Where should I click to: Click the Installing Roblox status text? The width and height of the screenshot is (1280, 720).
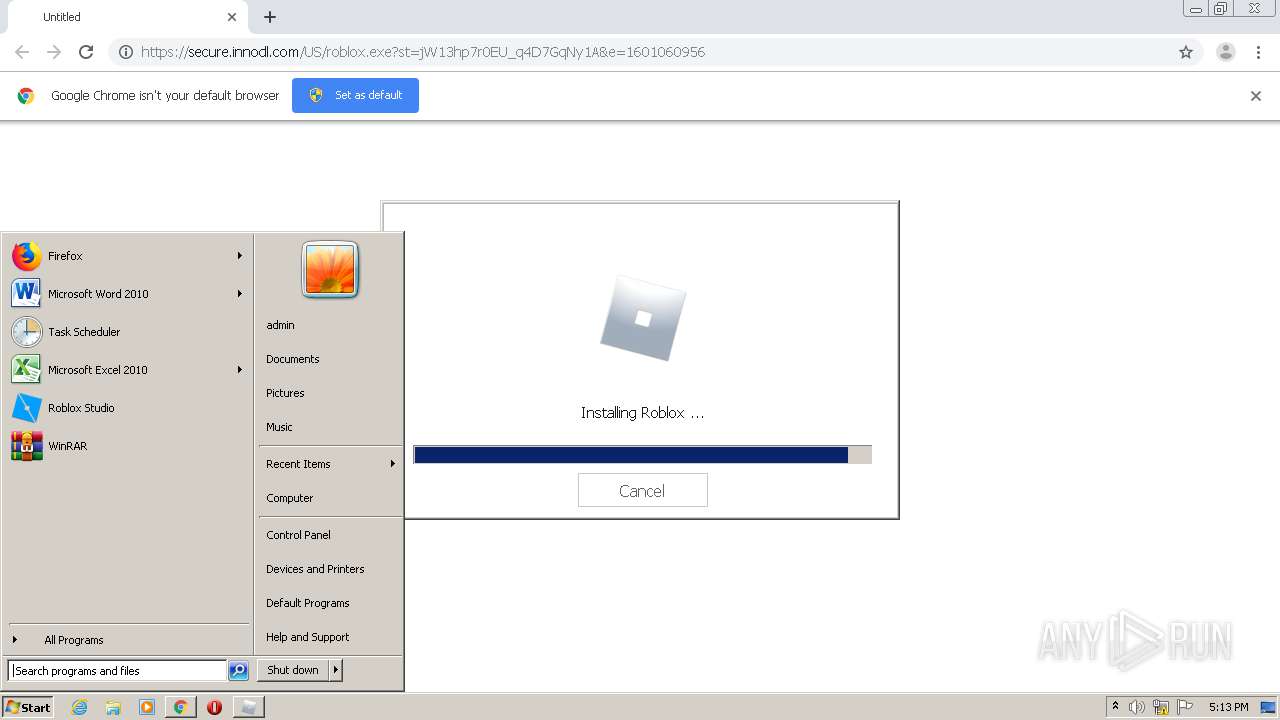(642, 412)
